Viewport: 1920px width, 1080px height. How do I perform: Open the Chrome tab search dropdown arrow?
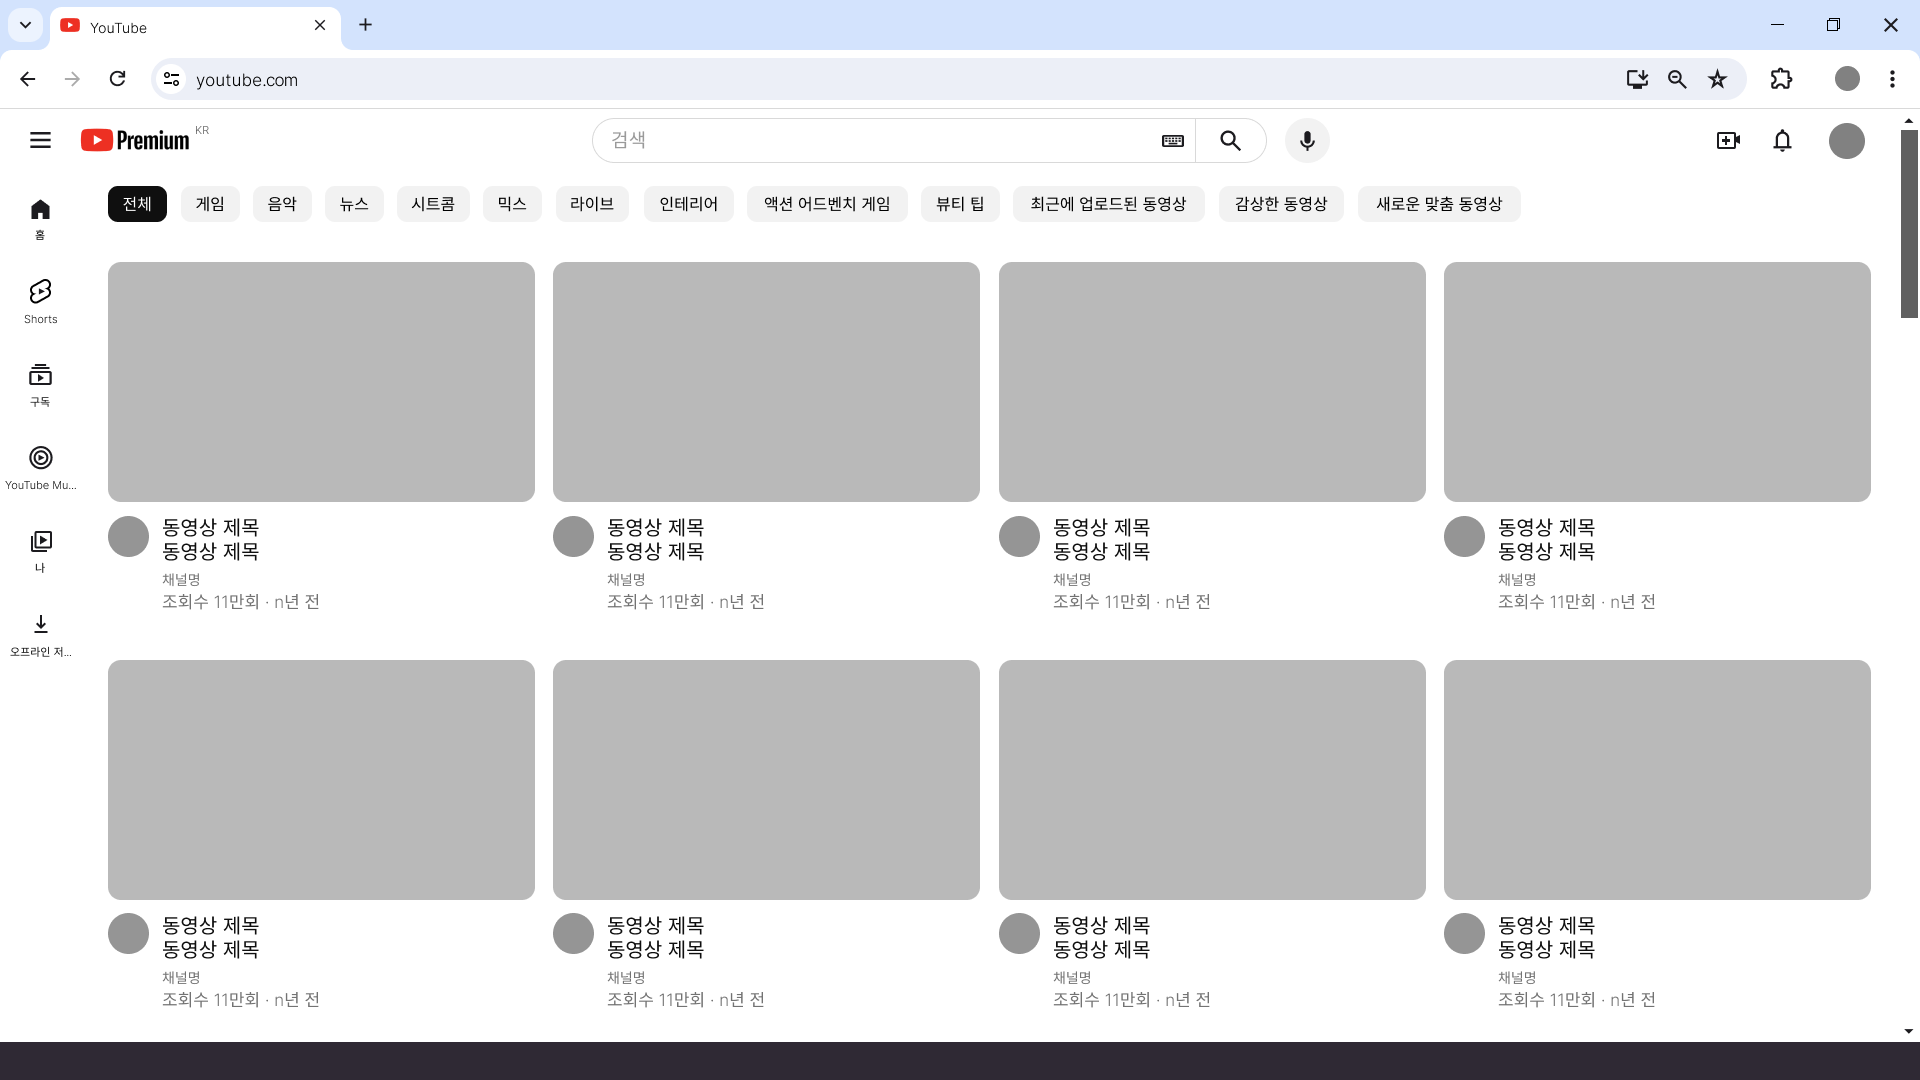tap(25, 25)
